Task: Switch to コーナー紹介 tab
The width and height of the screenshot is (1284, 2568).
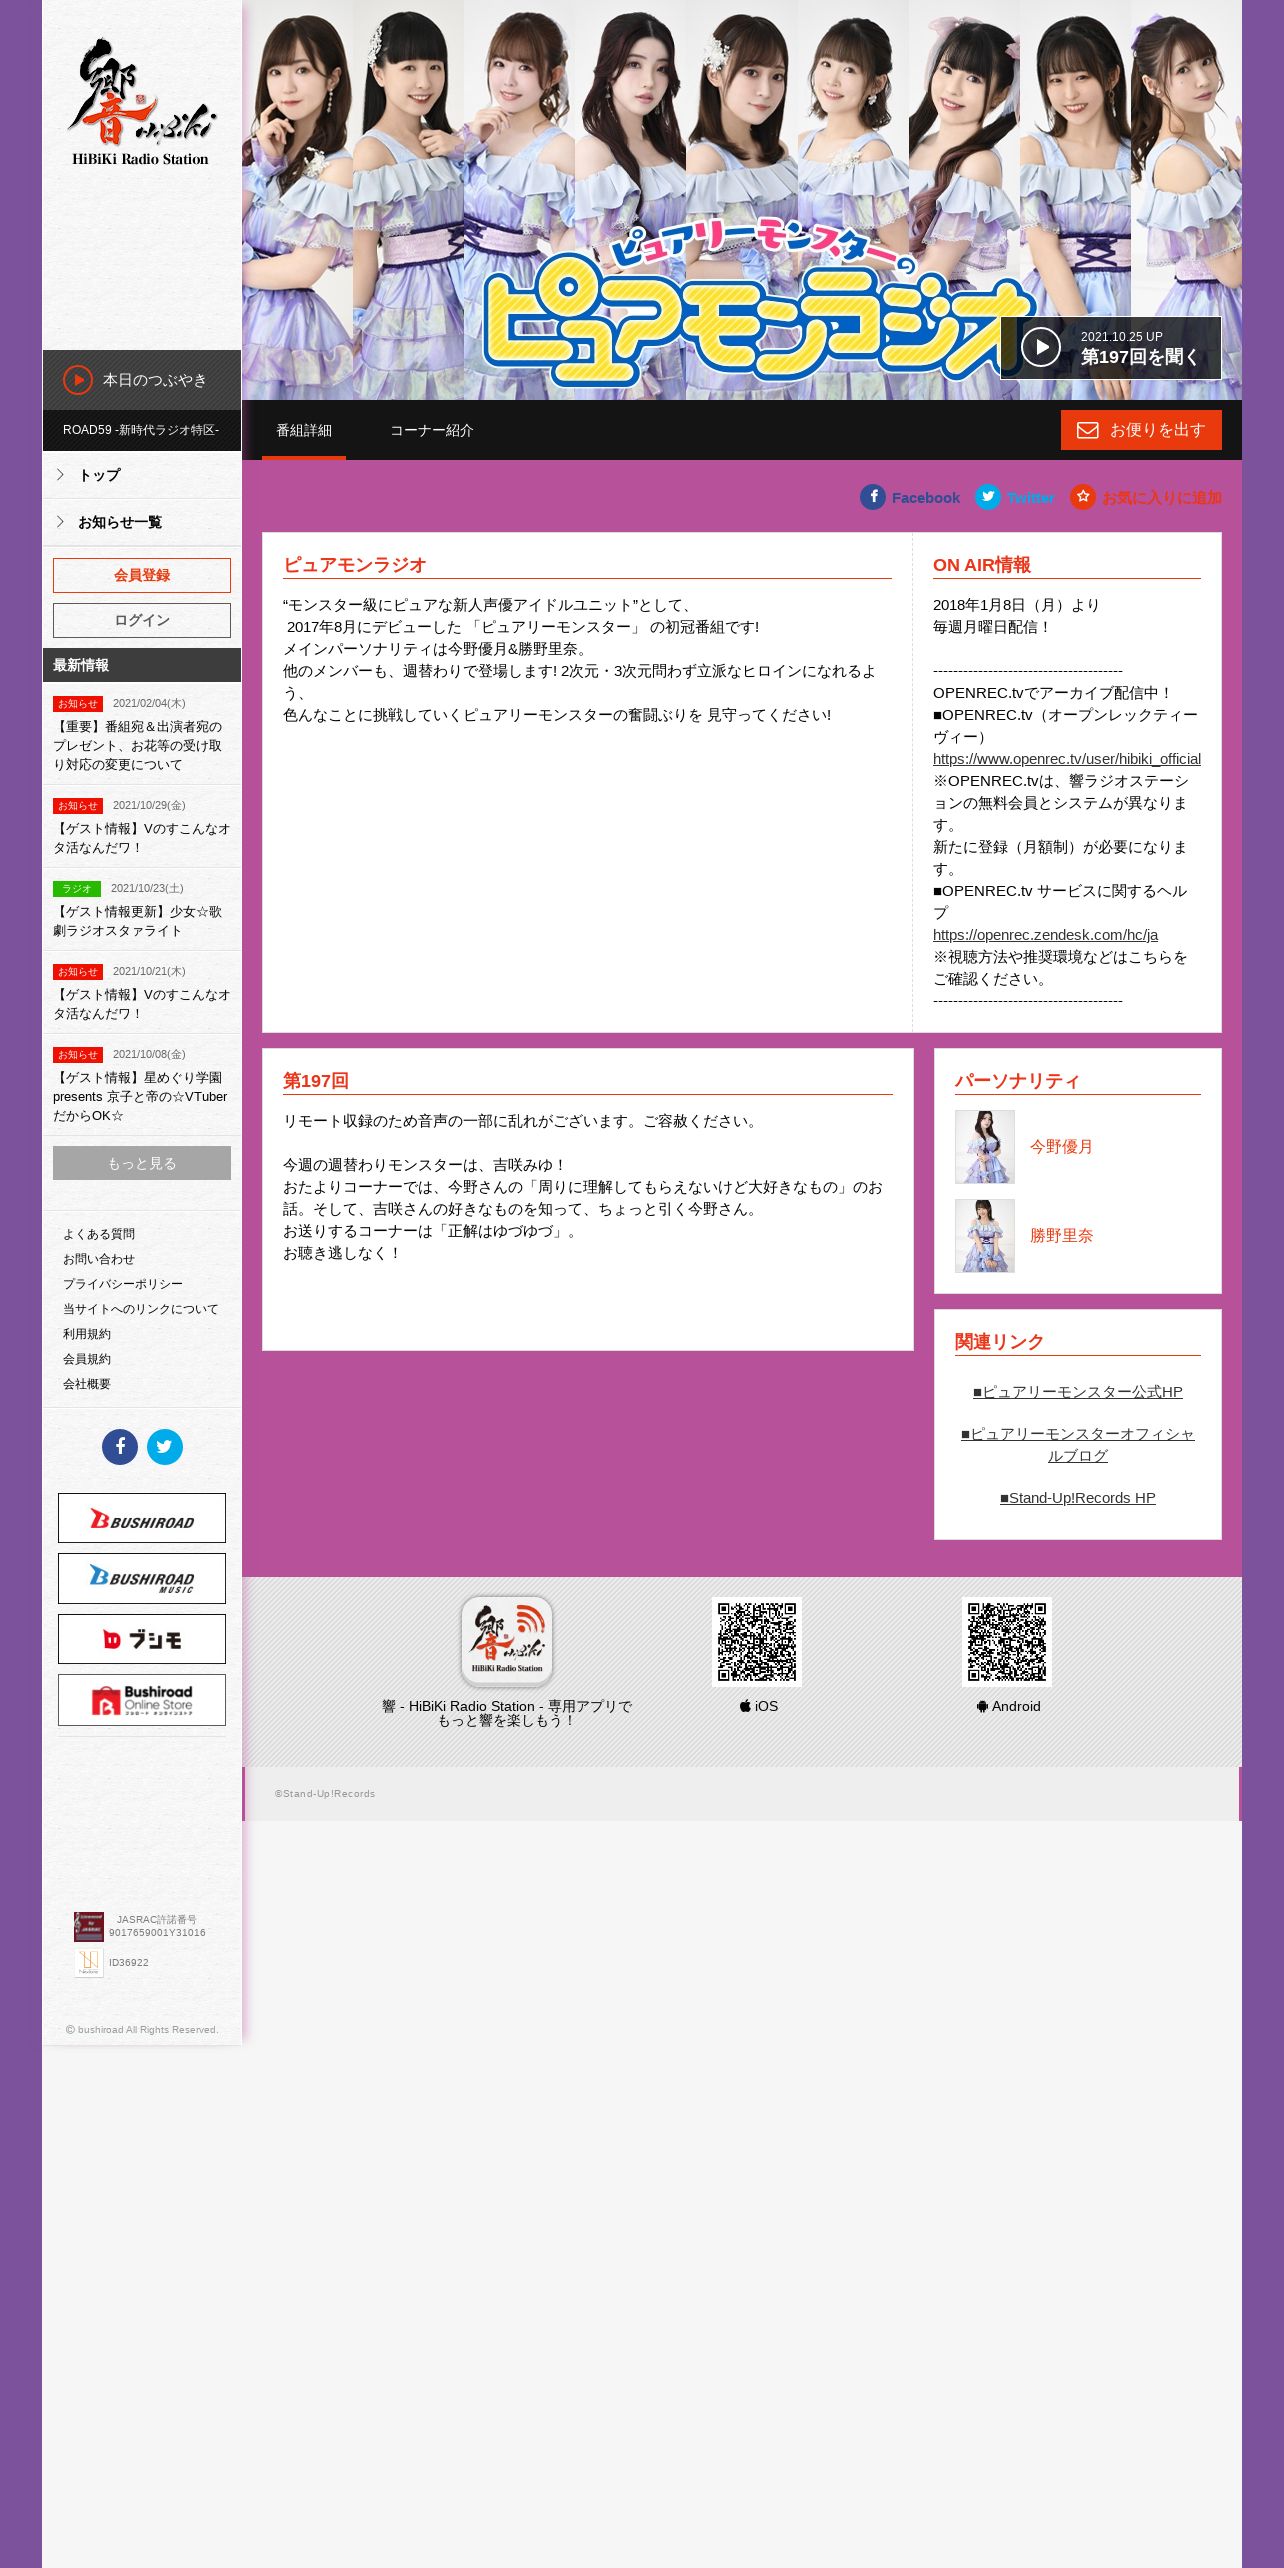Action: pyautogui.click(x=432, y=430)
